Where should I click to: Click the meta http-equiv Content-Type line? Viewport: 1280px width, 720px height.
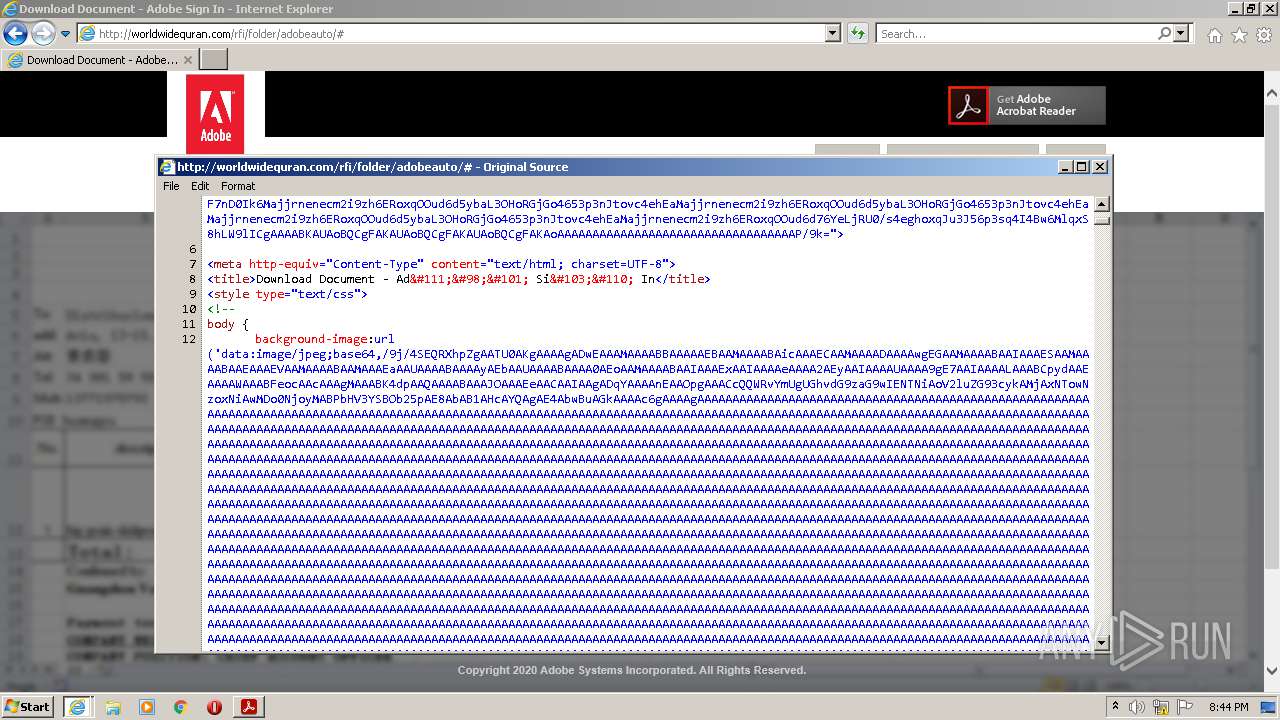441,264
